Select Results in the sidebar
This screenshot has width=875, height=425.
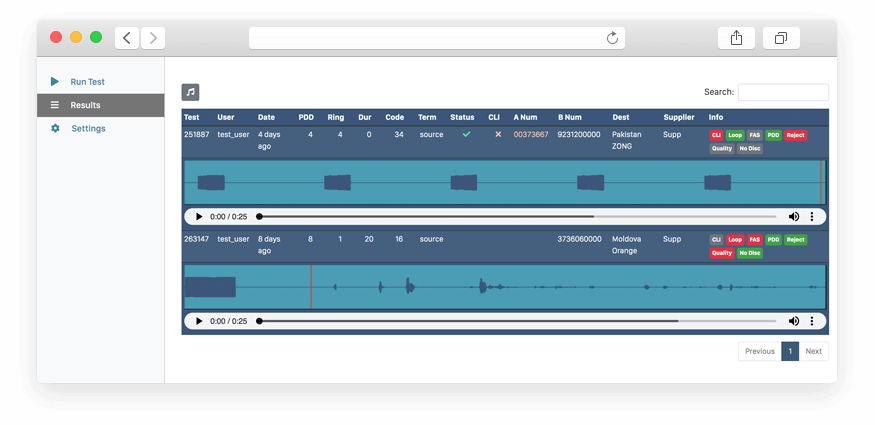(x=85, y=105)
